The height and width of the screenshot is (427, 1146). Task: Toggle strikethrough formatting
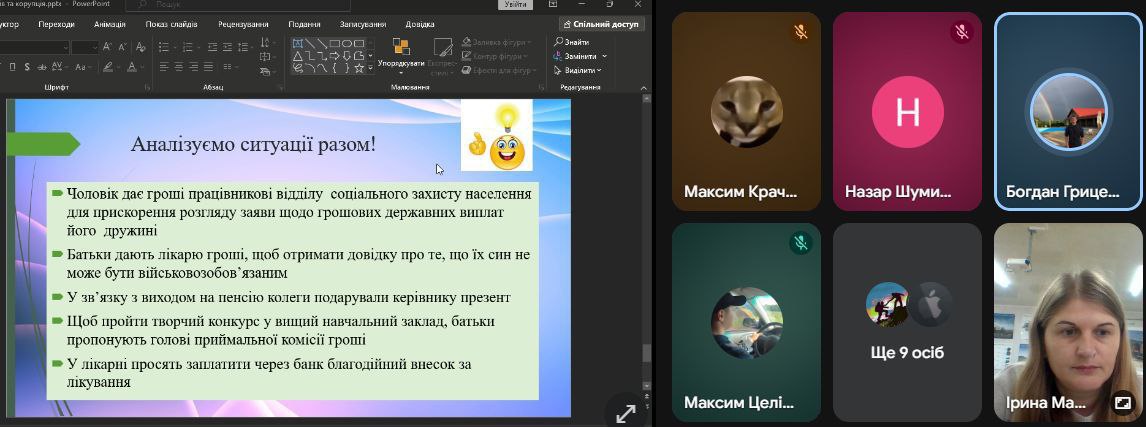click(42, 67)
